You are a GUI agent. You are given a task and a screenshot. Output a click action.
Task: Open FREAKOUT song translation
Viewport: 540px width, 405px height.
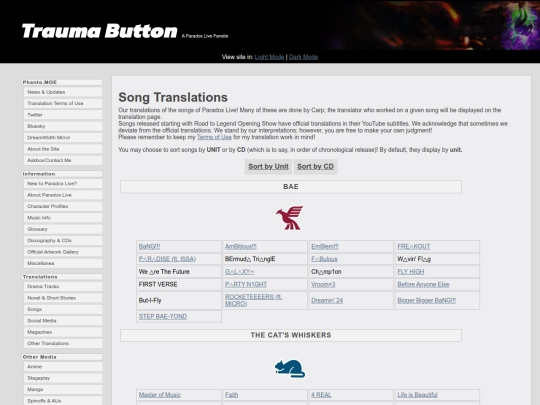[414, 247]
